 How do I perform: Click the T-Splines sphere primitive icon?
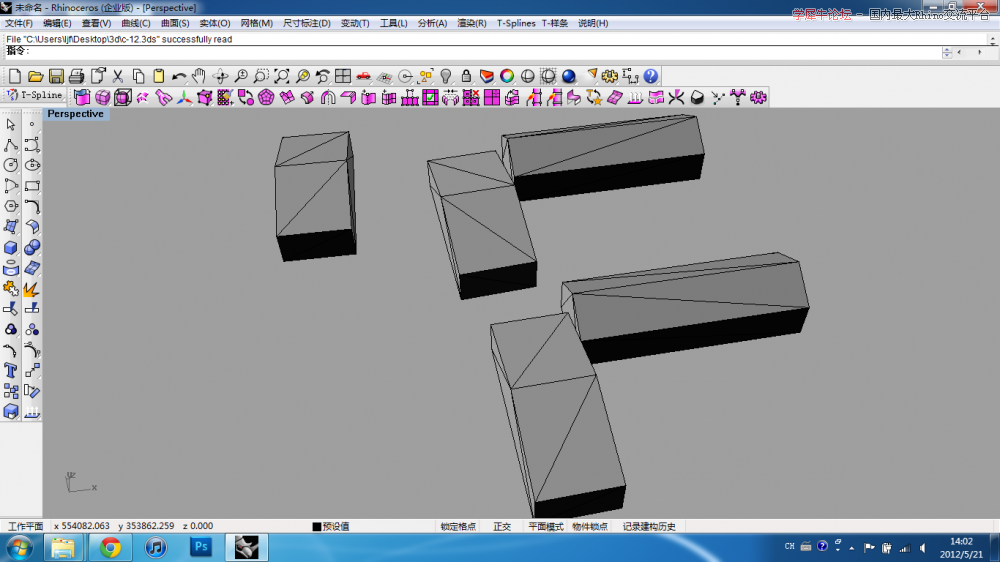103,98
